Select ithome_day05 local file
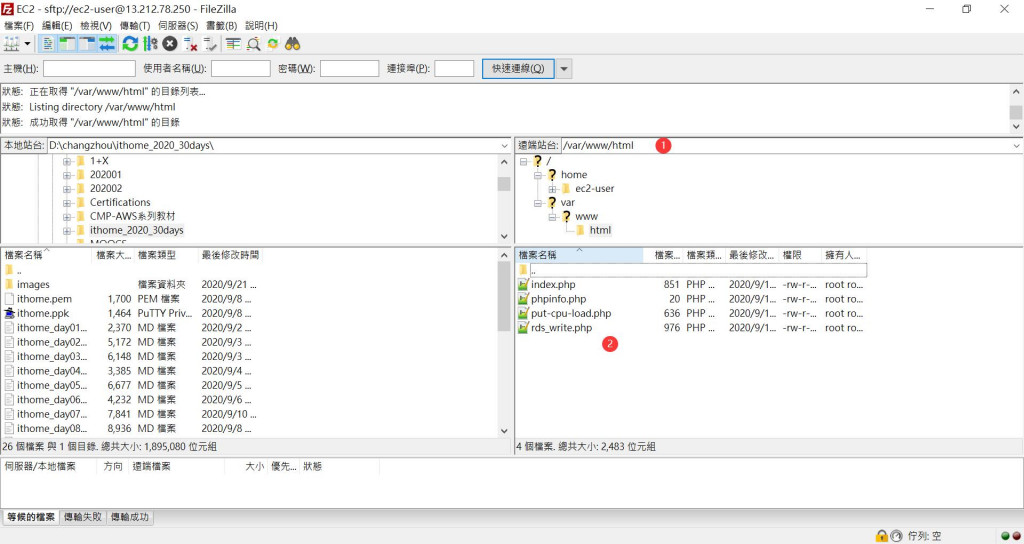This screenshot has height=544, width=1024. pyautogui.click(x=52, y=385)
